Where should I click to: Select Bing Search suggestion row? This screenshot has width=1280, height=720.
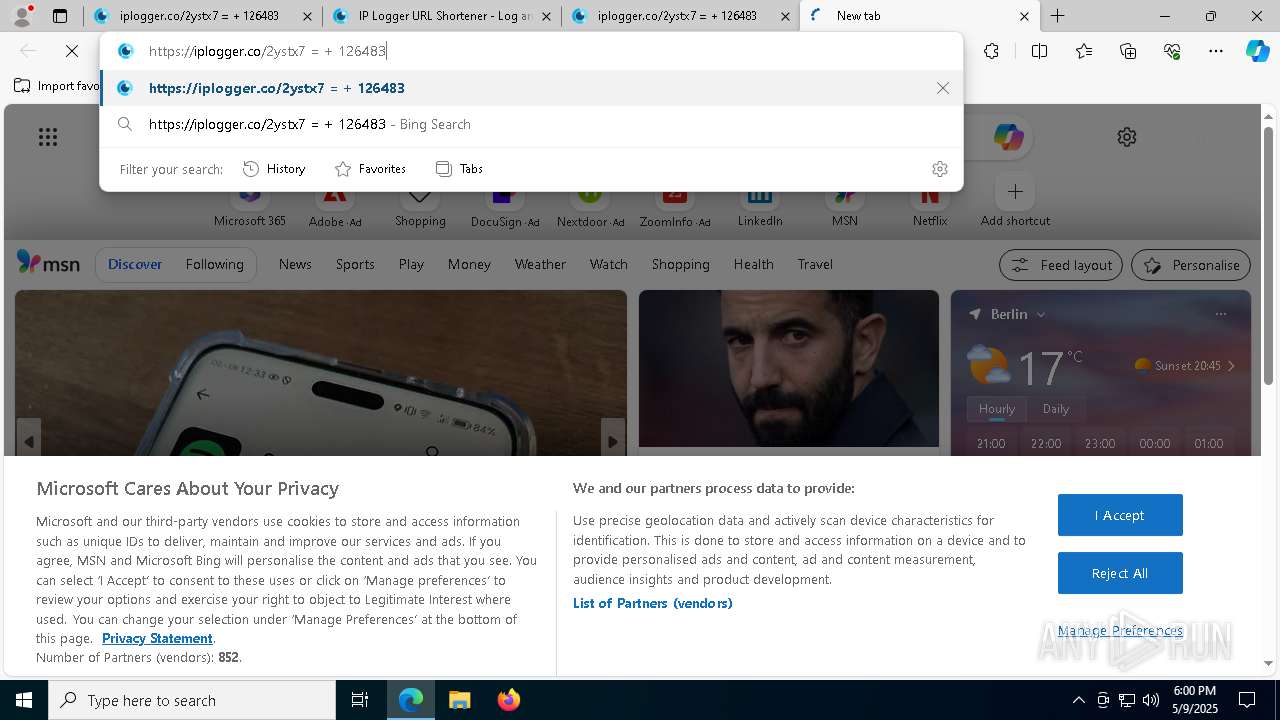click(x=531, y=124)
